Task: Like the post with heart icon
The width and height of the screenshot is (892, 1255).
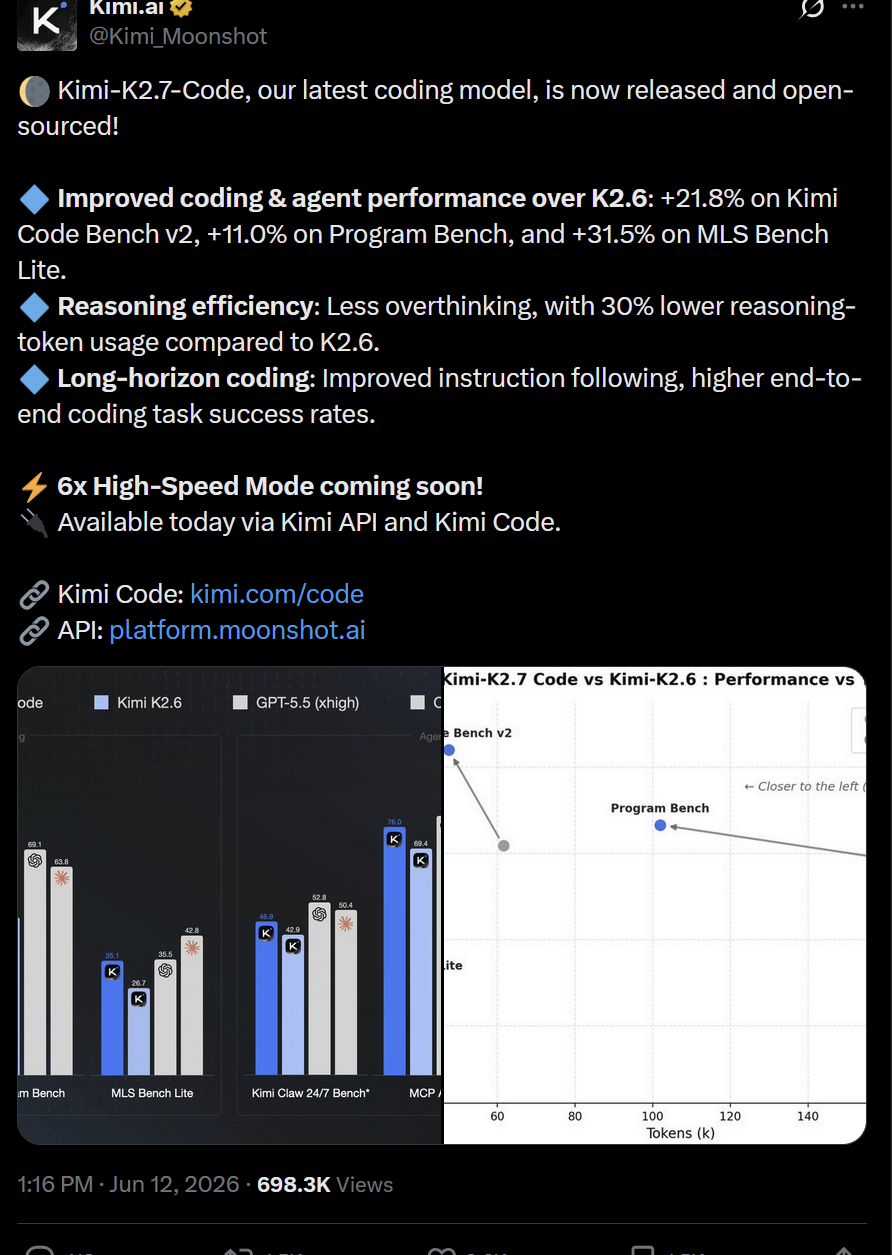Action: point(441,1250)
